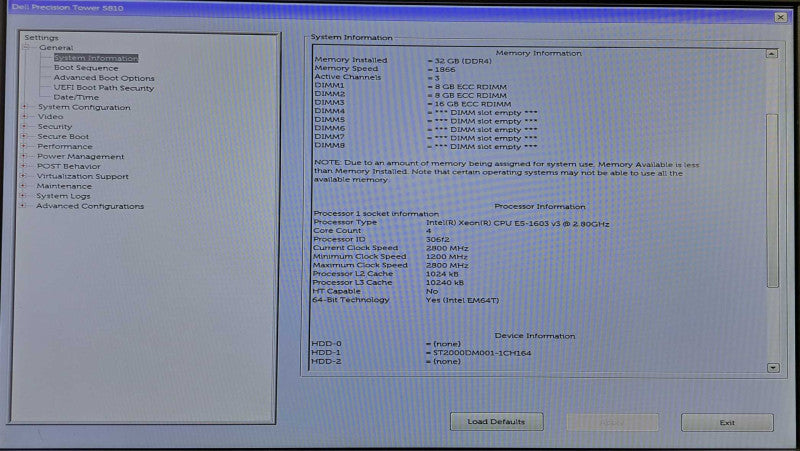Click the Processor Type Xeon E5-1603 value
800x451 pixels.
coord(518,223)
